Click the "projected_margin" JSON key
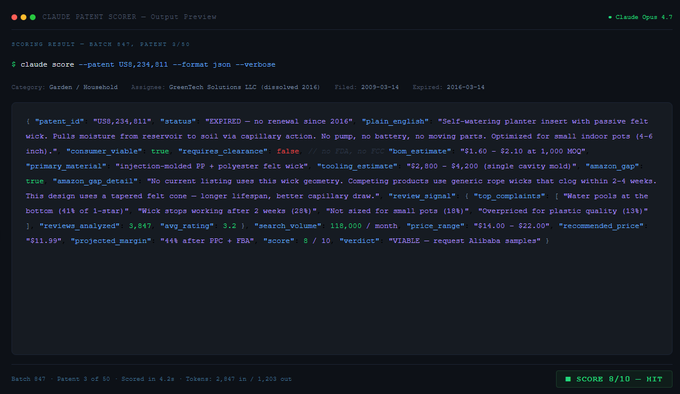The image size is (680, 394). click(111, 241)
